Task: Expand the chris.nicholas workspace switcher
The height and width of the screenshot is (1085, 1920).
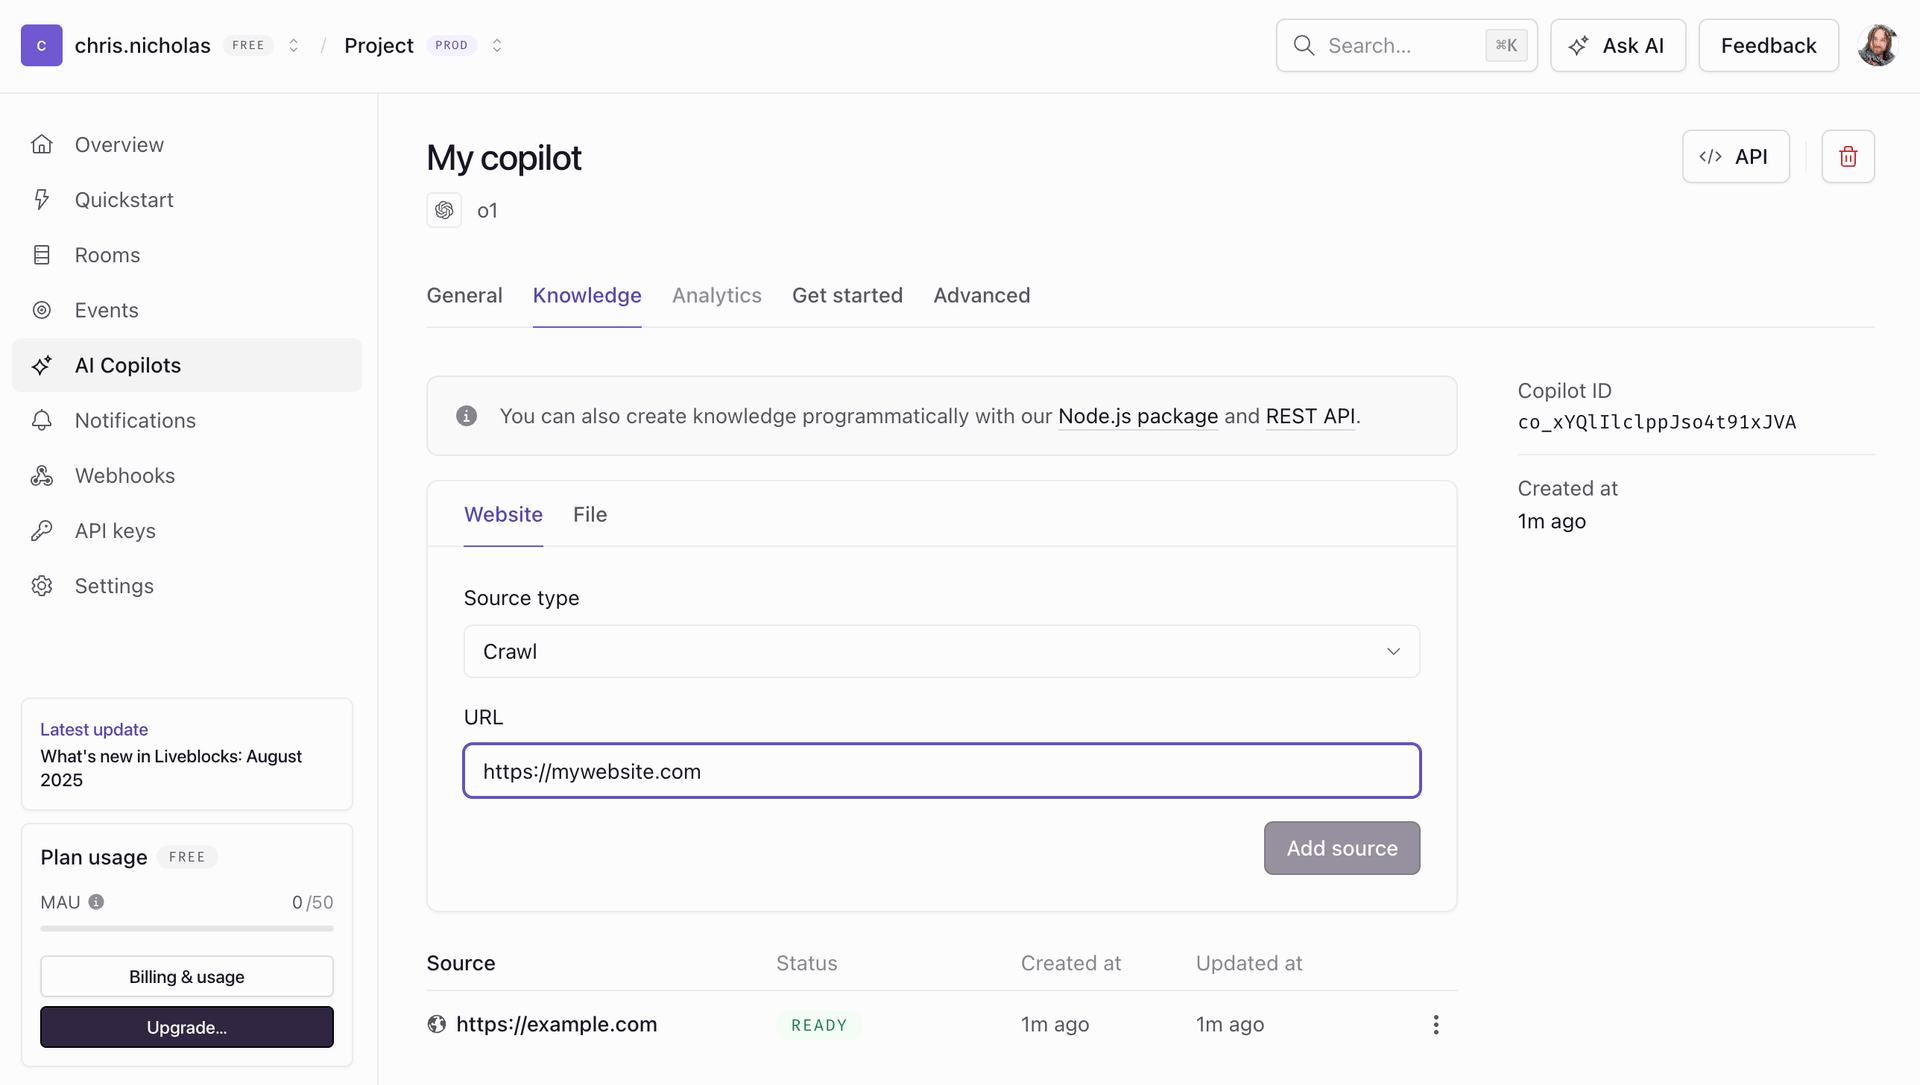Action: (293, 45)
